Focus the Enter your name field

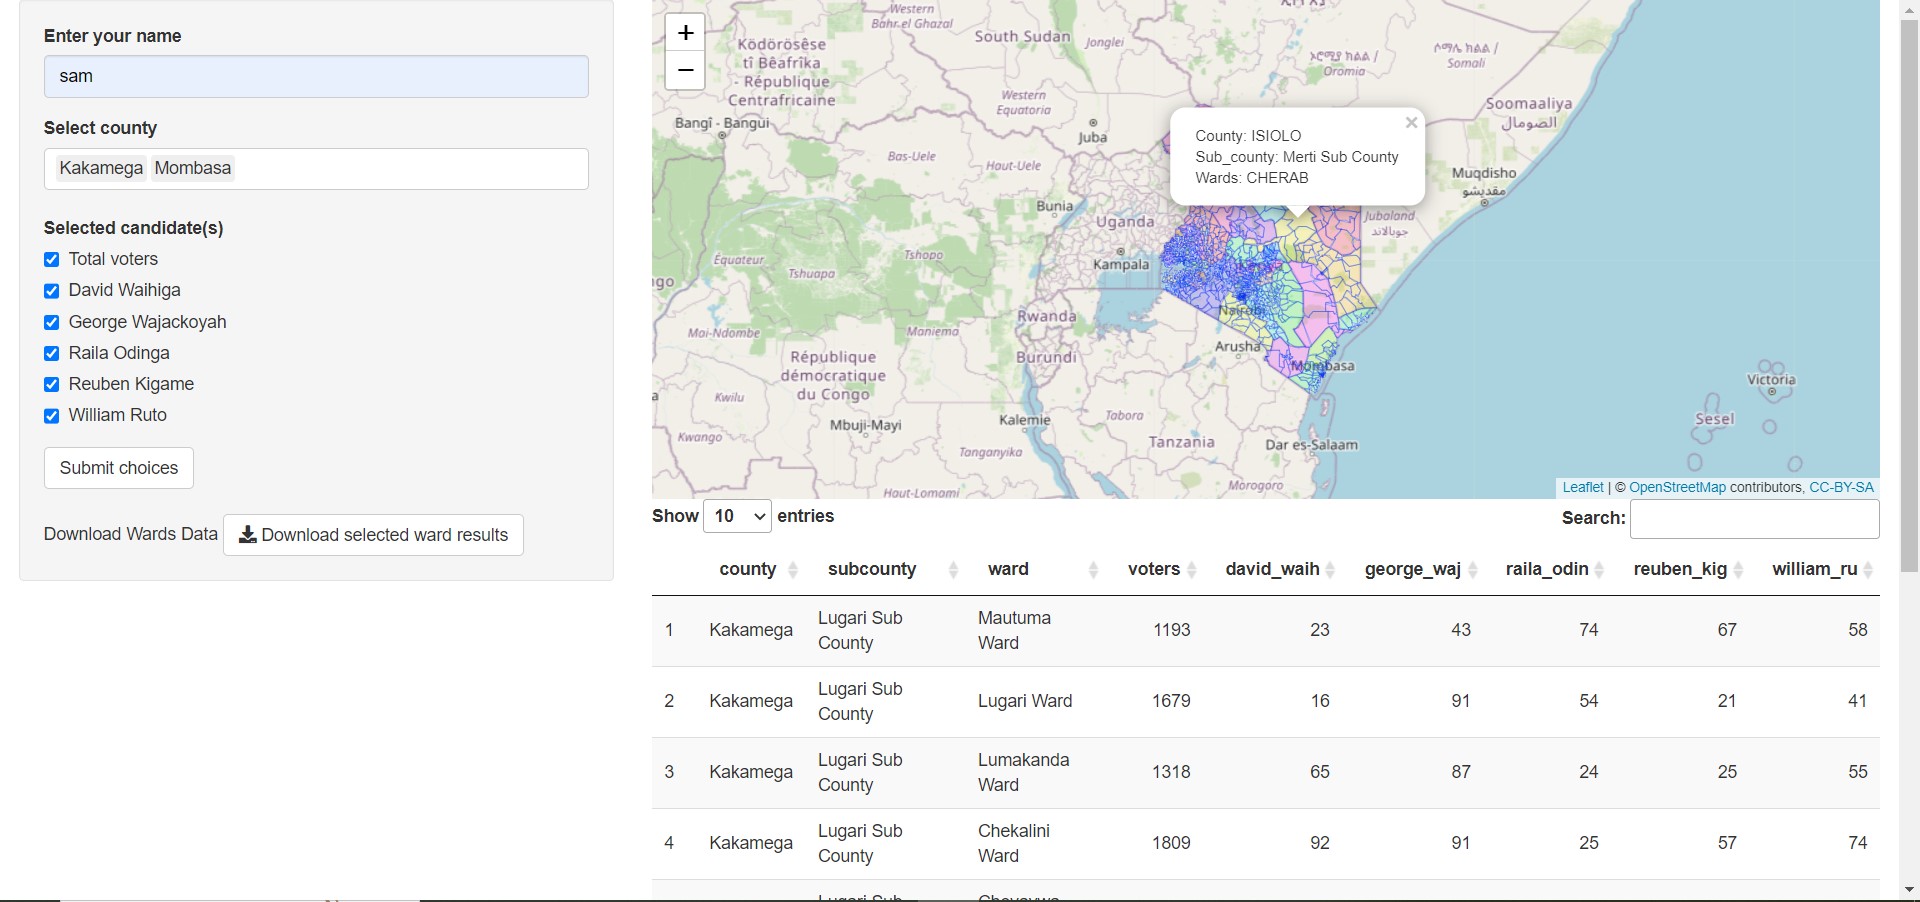click(316, 76)
